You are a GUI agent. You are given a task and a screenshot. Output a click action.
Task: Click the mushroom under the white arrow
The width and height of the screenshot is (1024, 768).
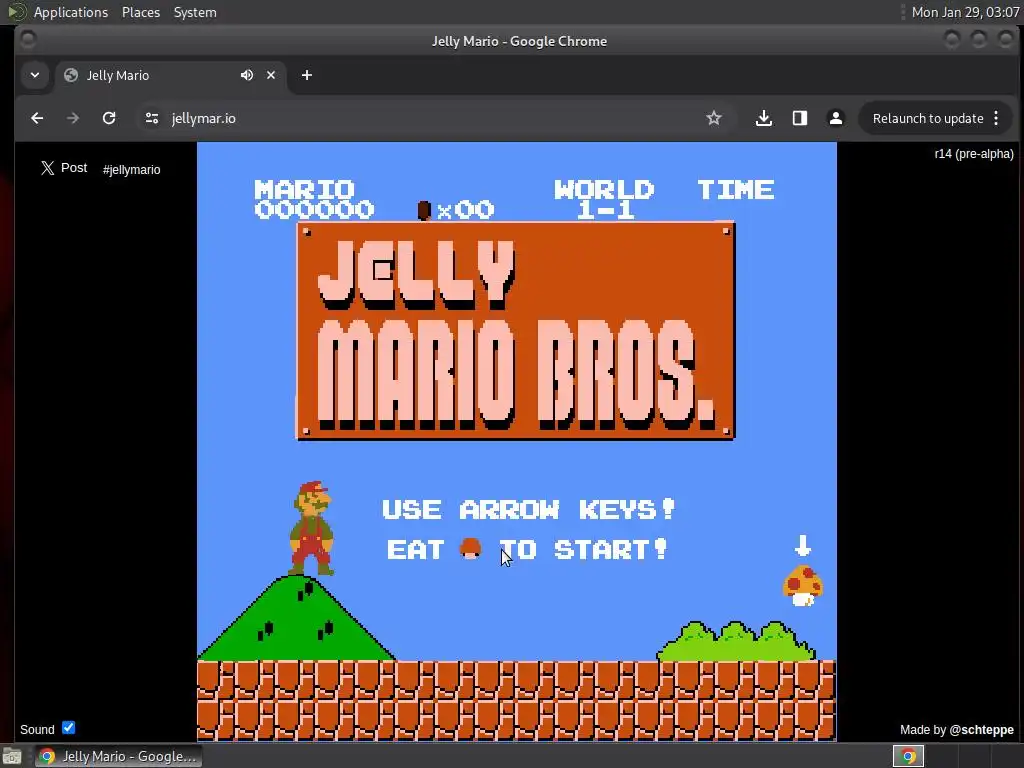point(803,585)
